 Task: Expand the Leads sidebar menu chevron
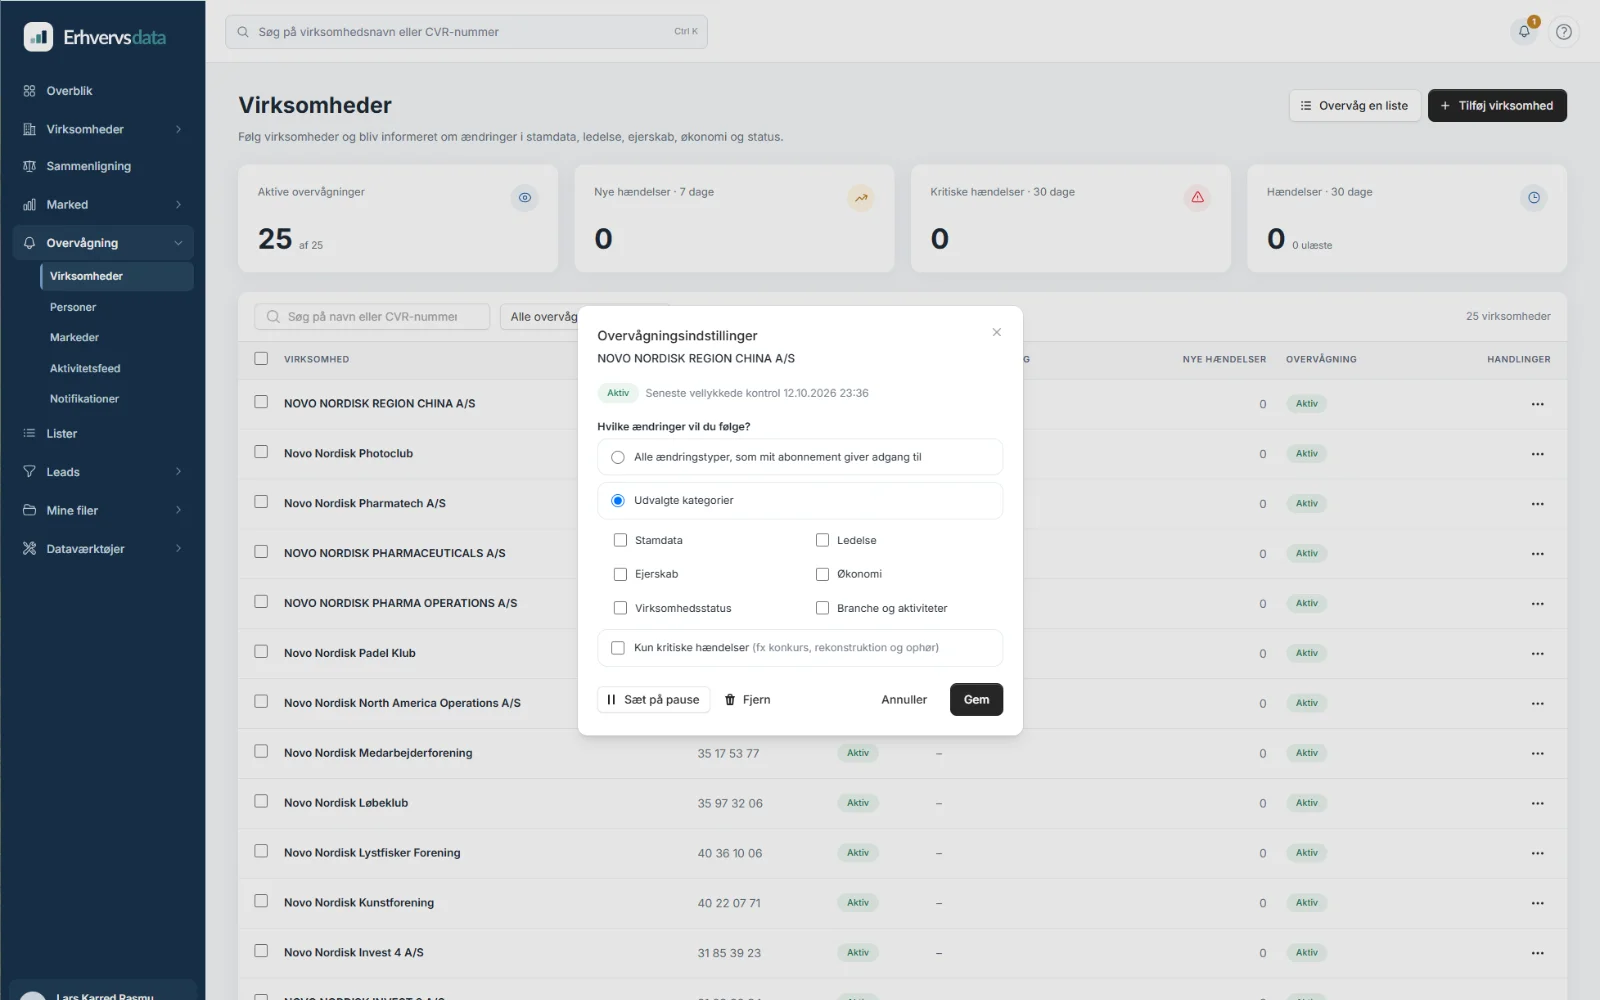[x=178, y=472]
